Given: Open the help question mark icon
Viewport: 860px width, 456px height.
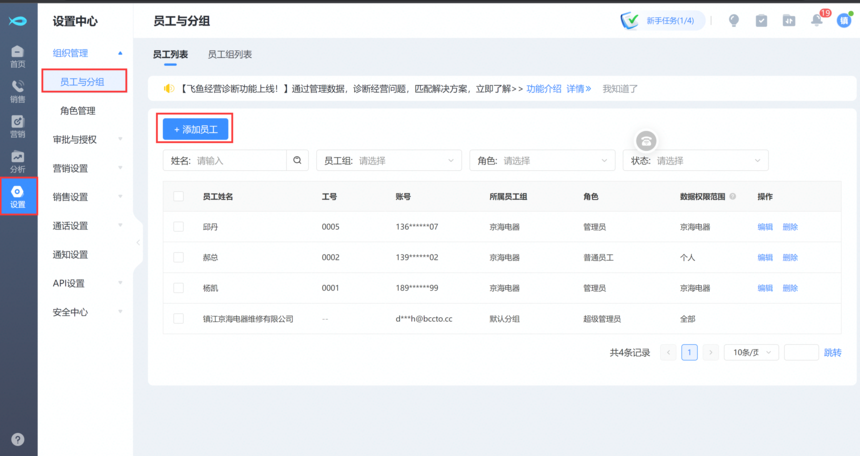Looking at the screenshot, I should (17, 439).
